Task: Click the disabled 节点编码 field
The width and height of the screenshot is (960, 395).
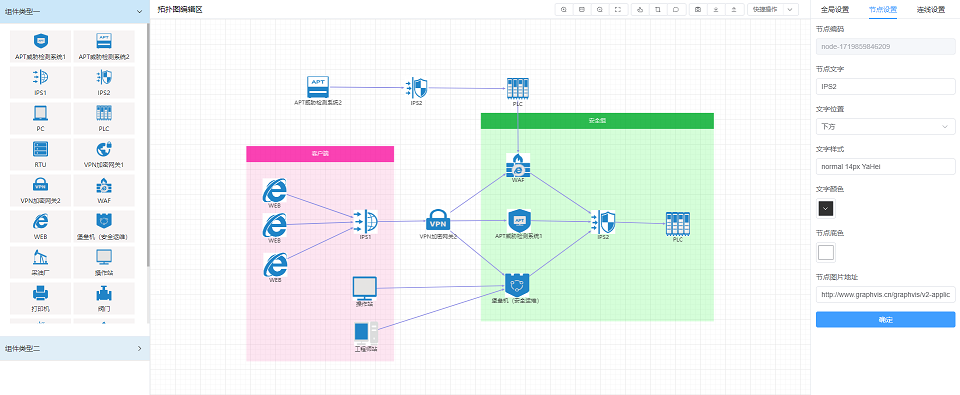Action: 885,46
